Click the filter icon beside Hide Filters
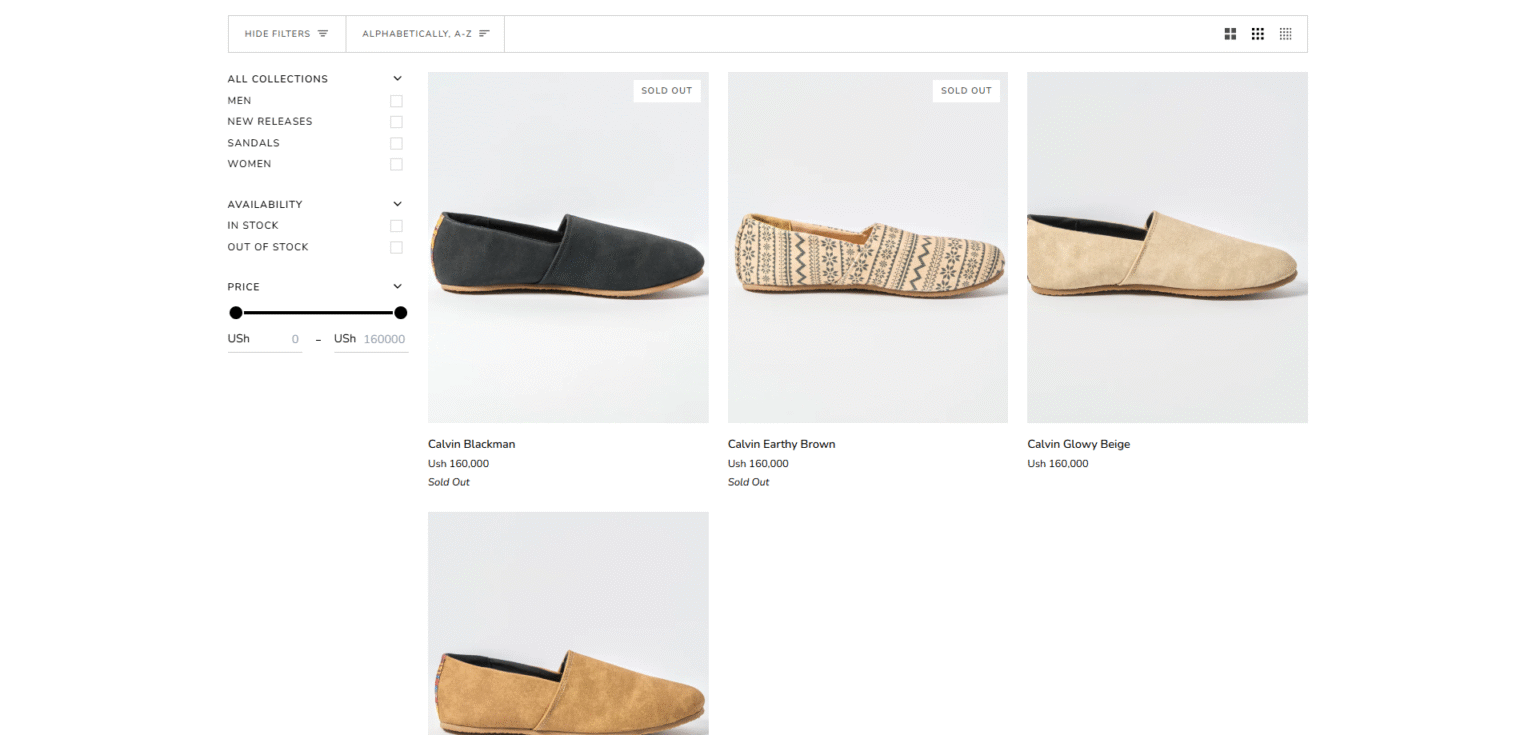The width and height of the screenshot is (1536, 735). [325, 33]
